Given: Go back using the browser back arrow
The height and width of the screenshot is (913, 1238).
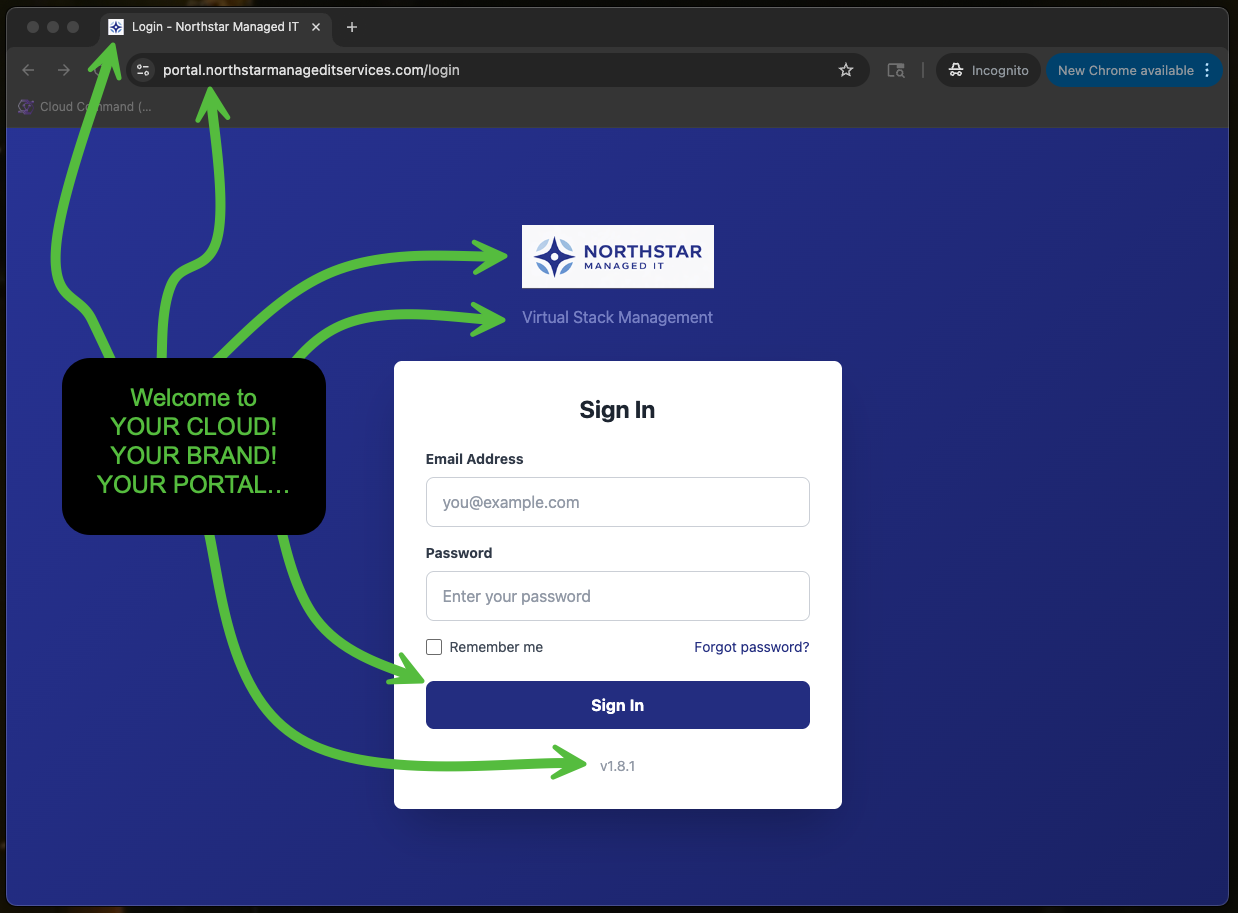Looking at the screenshot, I should click(28, 70).
